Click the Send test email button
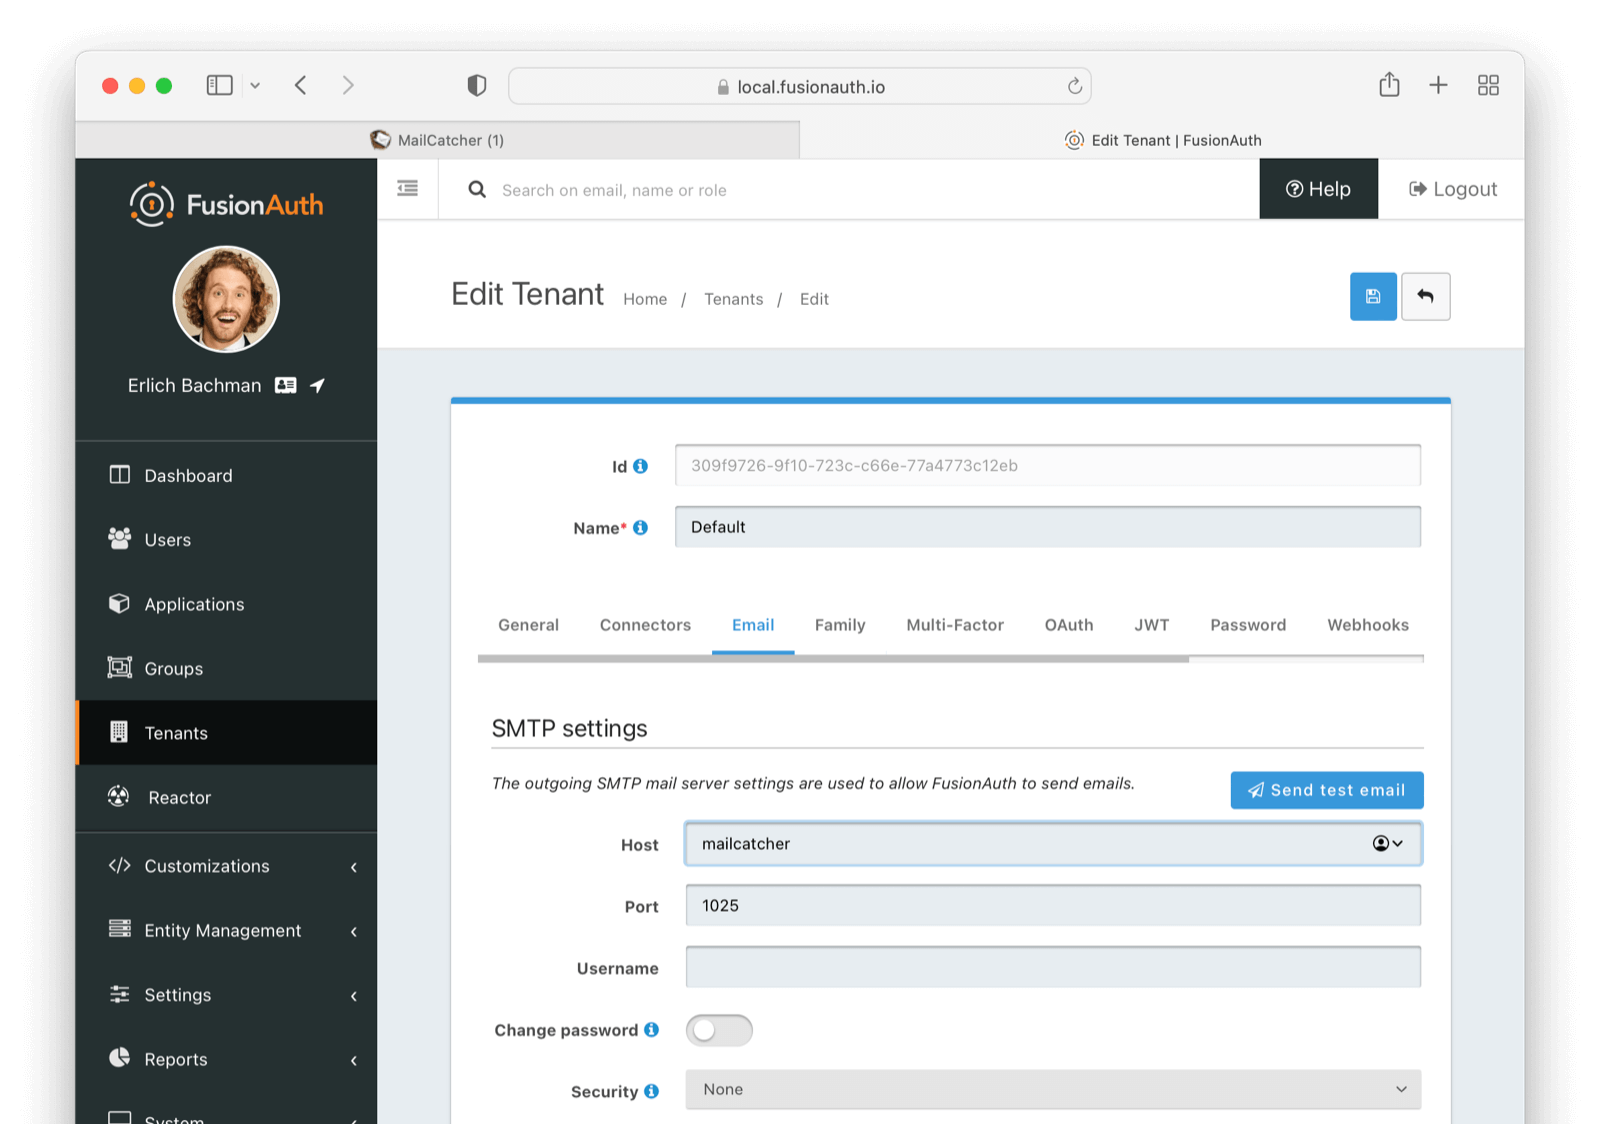This screenshot has height=1124, width=1600. click(x=1327, y=790)
